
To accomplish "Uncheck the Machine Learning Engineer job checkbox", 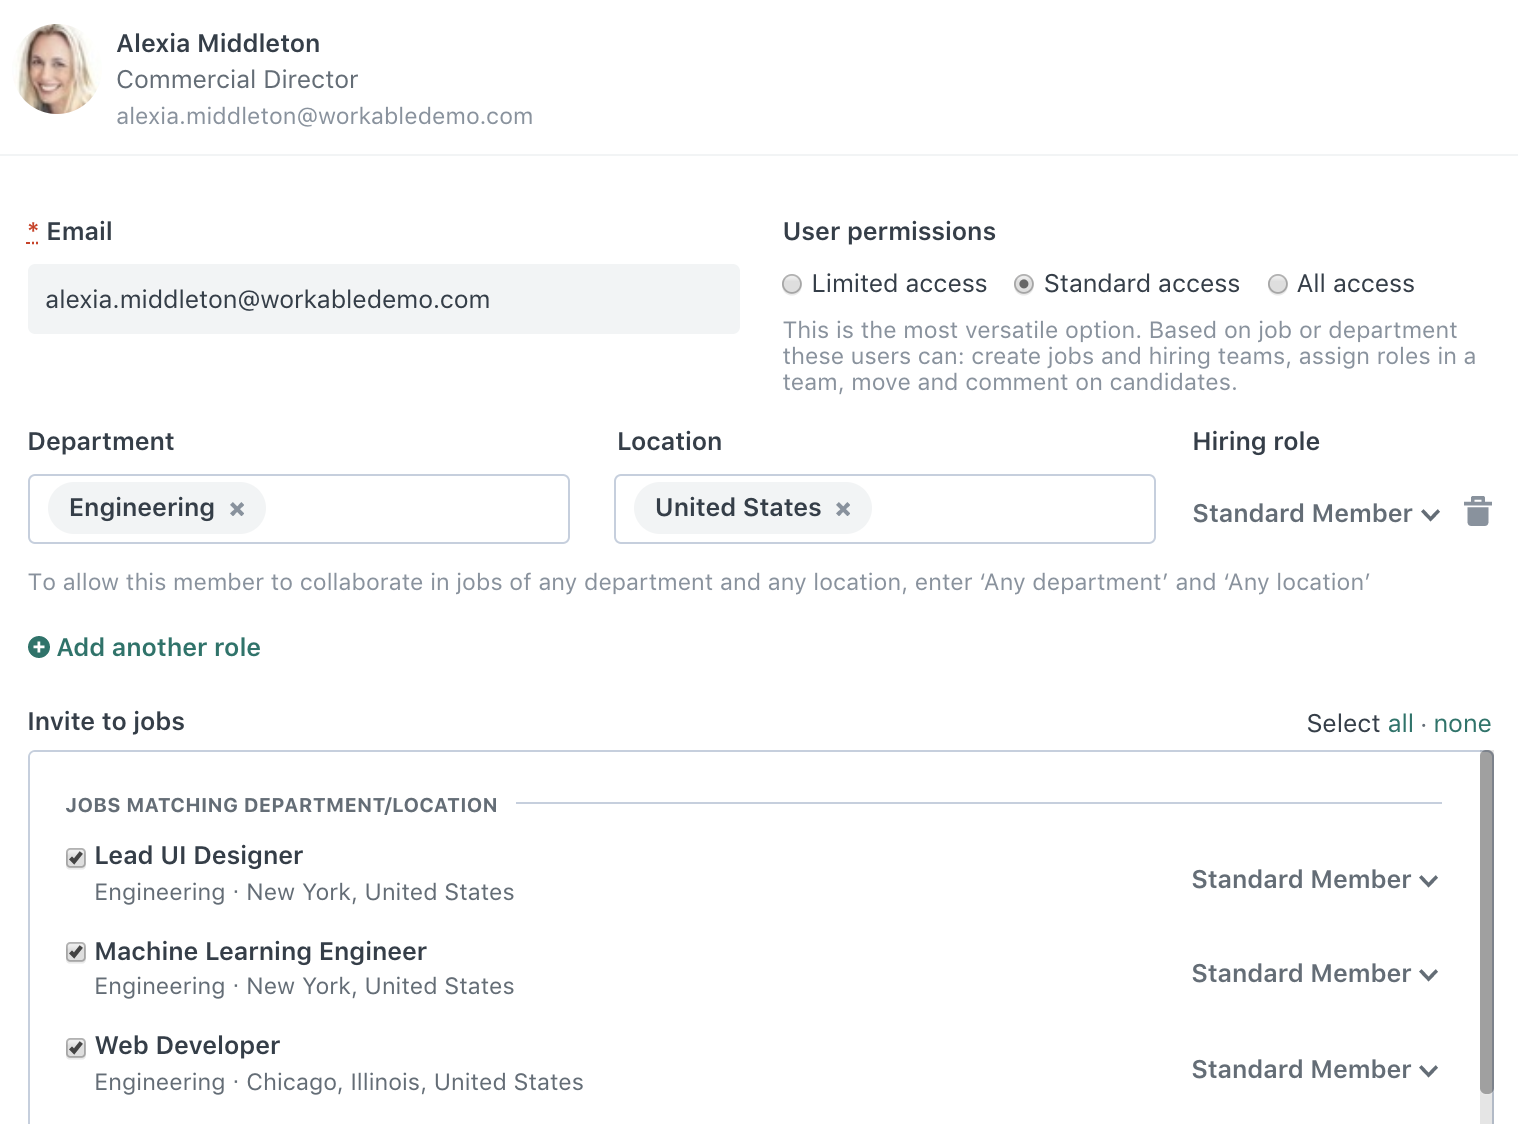I will coord(76,952).
